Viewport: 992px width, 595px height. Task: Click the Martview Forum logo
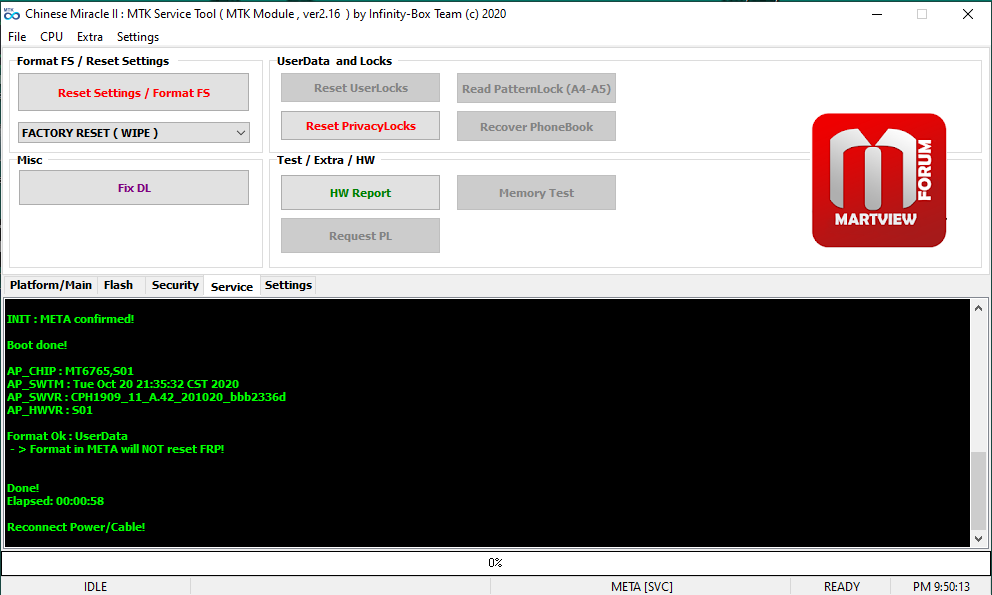[x=879, y=180]
